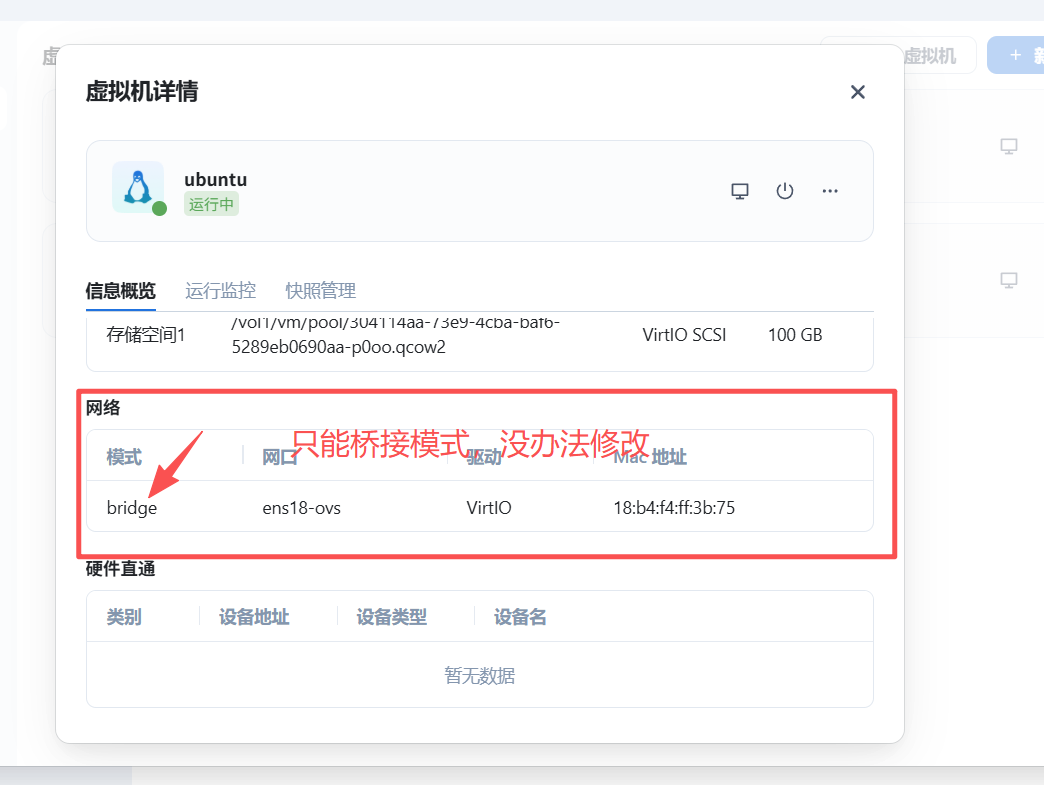Click the 设备名 column header

520,617
